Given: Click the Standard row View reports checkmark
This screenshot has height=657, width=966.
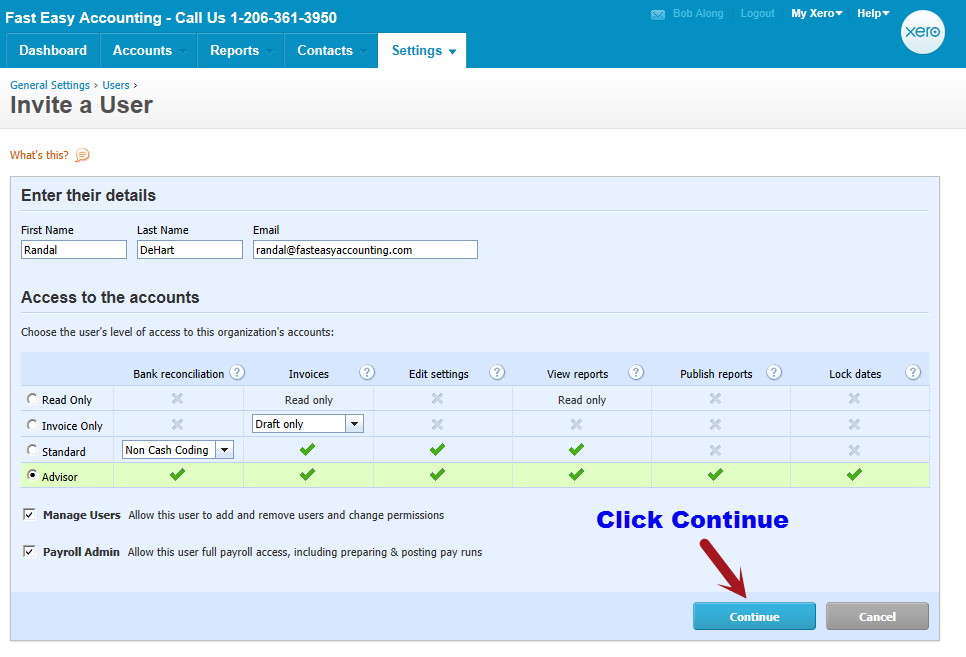Looking at the screenshot, I should click(576, 449).
